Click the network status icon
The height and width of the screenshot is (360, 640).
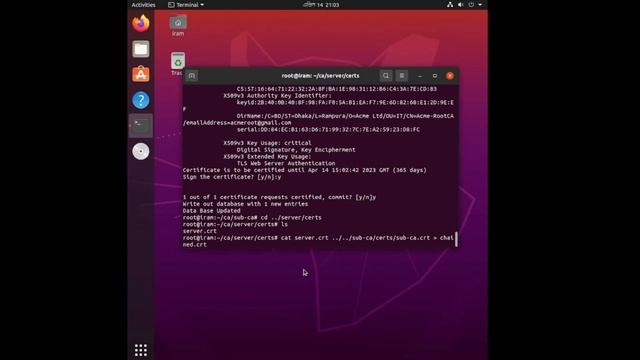pyautogui.click(x=450, y=5)
